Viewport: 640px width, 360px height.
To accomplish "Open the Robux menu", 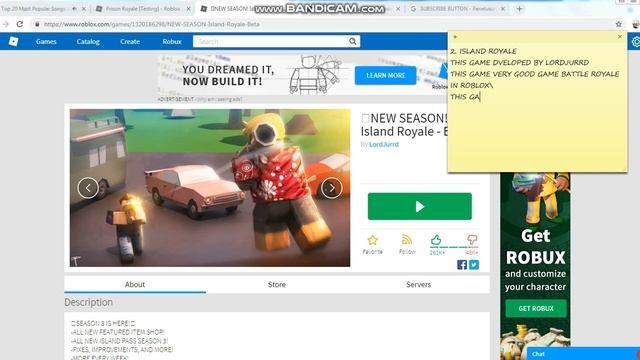I will pyautogui.click(x=172, y=41).
